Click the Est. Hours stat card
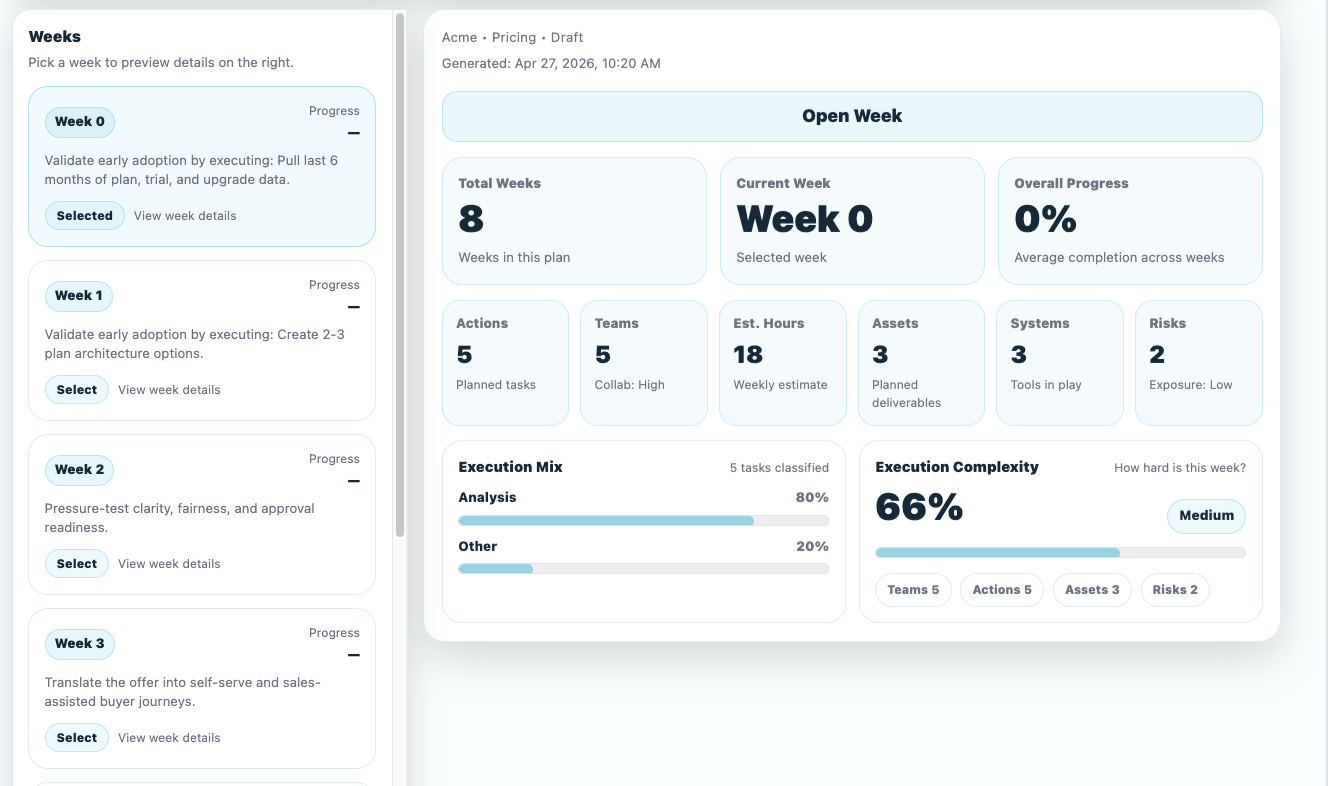The height and width of the screenshot is (786, 1328). pyautogui.click(x=782, y=363)
